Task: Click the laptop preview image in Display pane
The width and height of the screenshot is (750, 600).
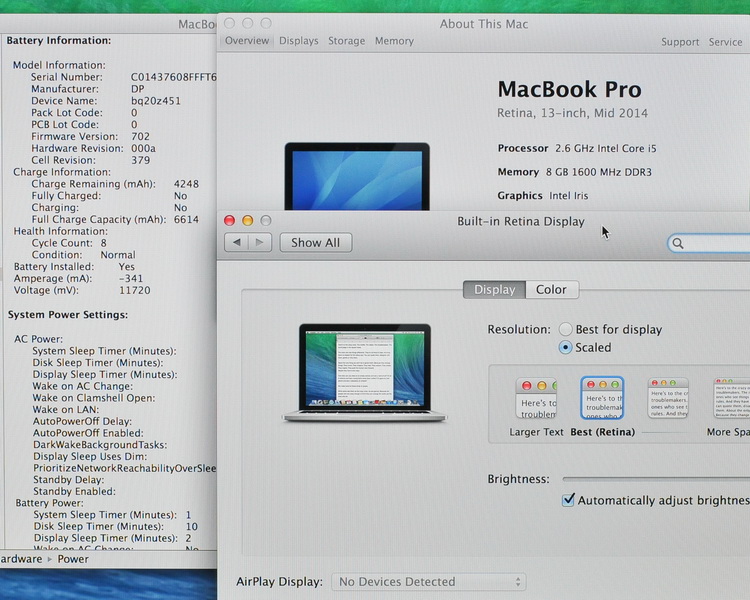Action: point(364,373)
